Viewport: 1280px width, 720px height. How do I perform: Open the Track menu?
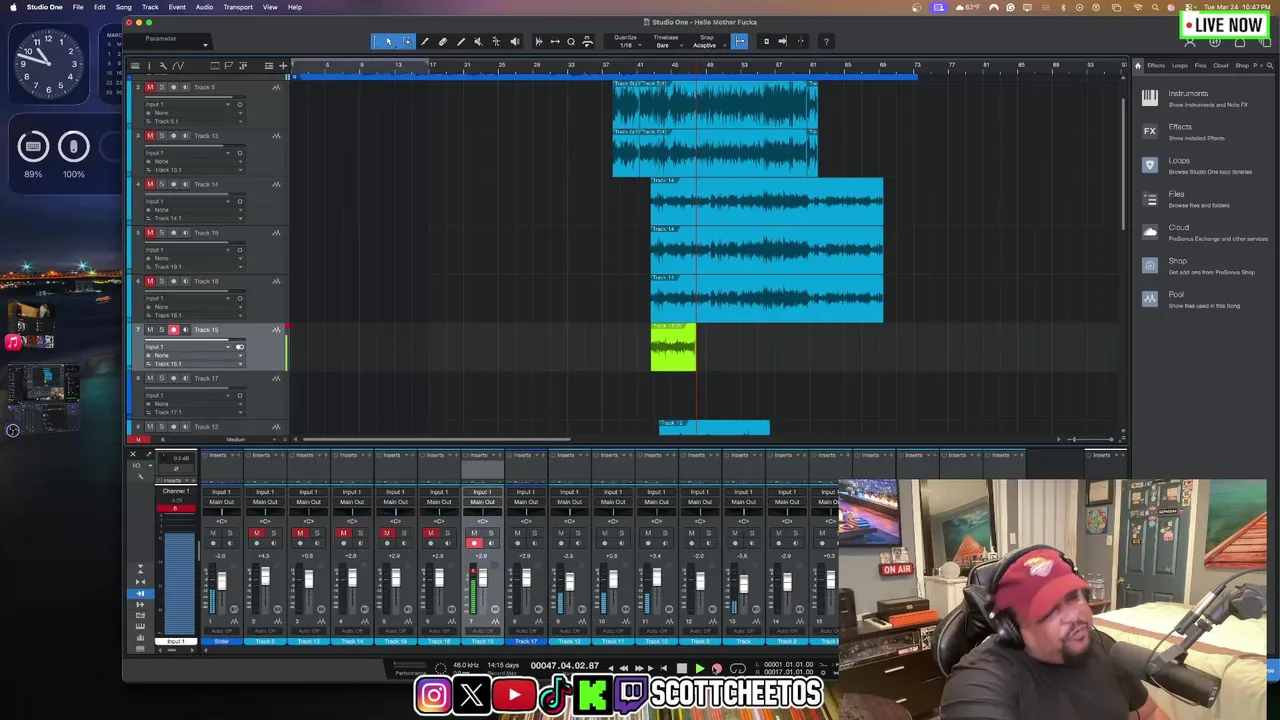pos(150,7)
